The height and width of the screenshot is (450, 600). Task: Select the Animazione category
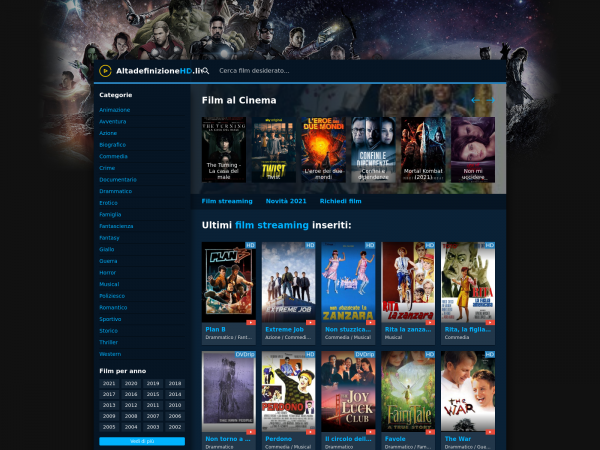tap(115, 109)
